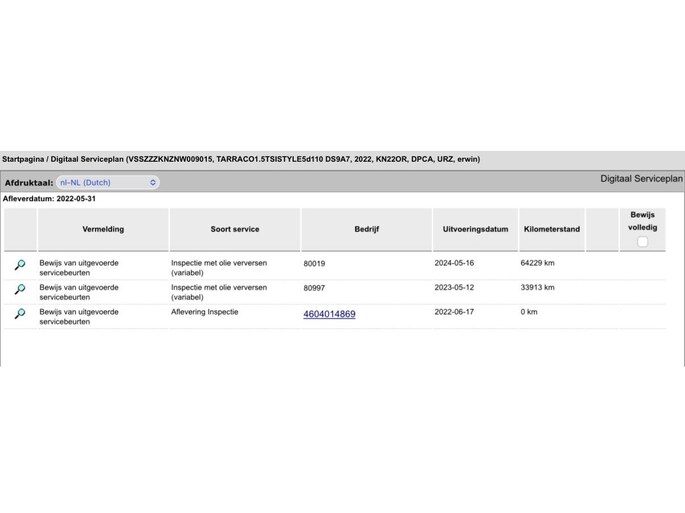Viewport: 685px width, 513px height.
Task: Click the Vermelding column header
Action: click(103, 229)
